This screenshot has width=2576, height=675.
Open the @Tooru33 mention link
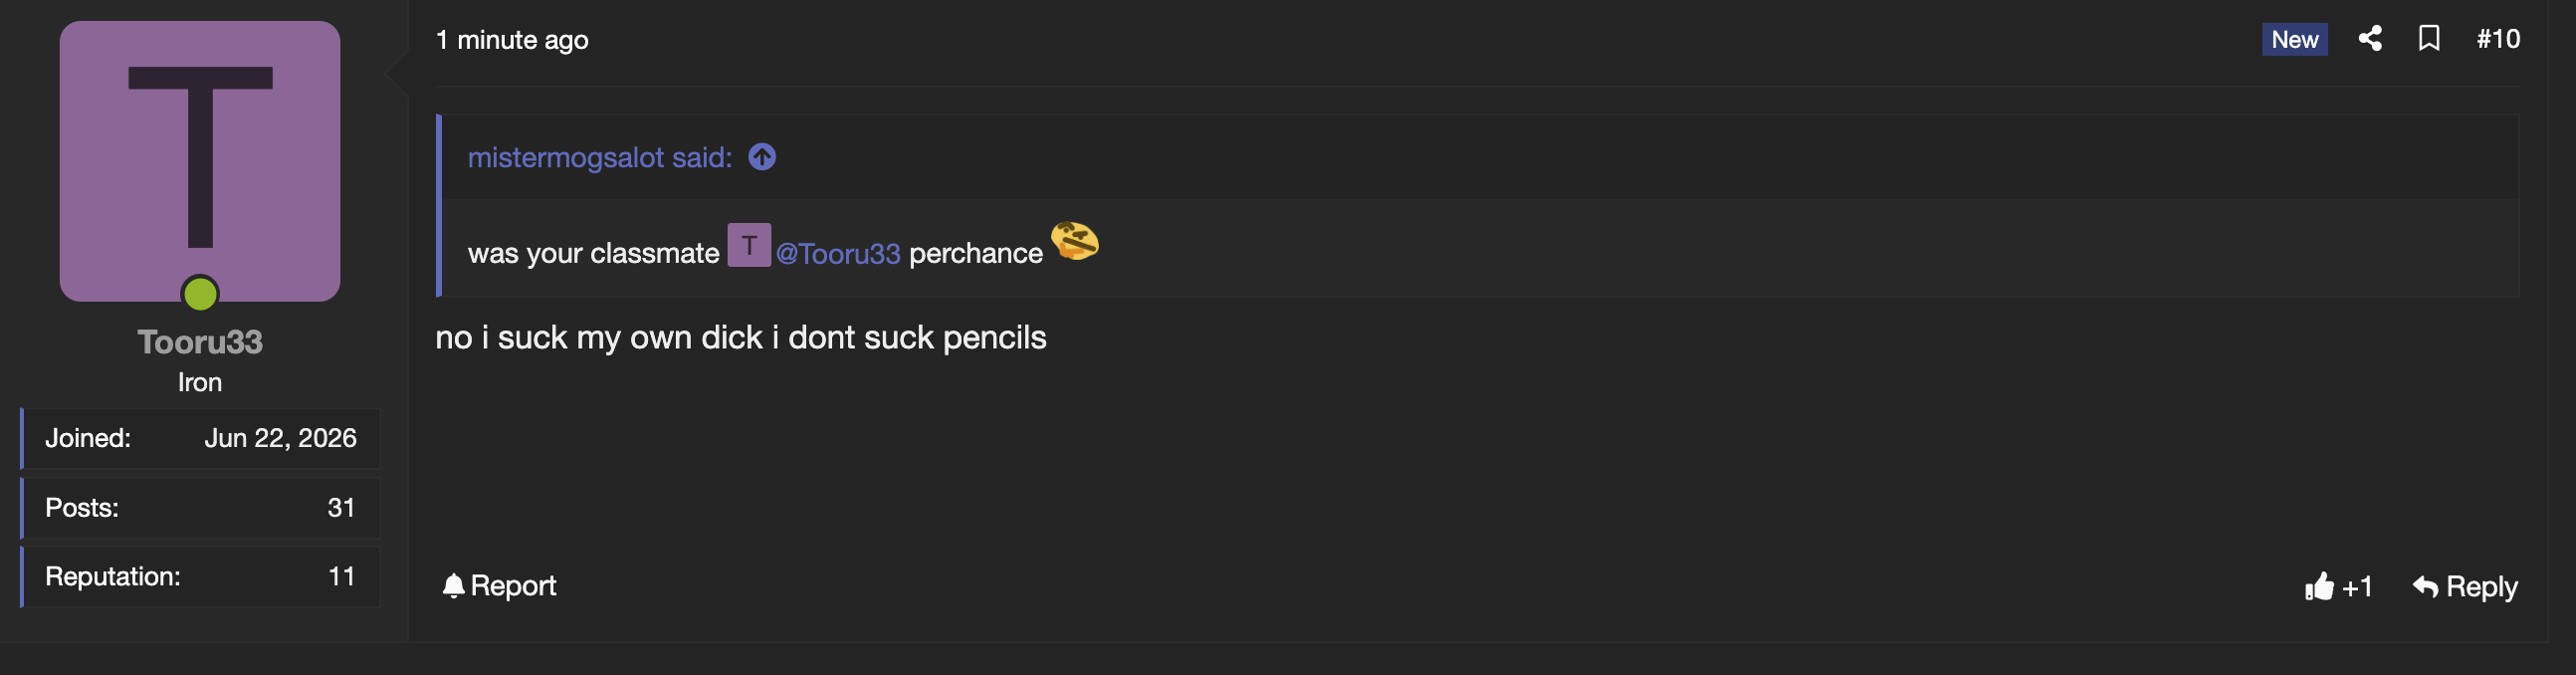838,254
